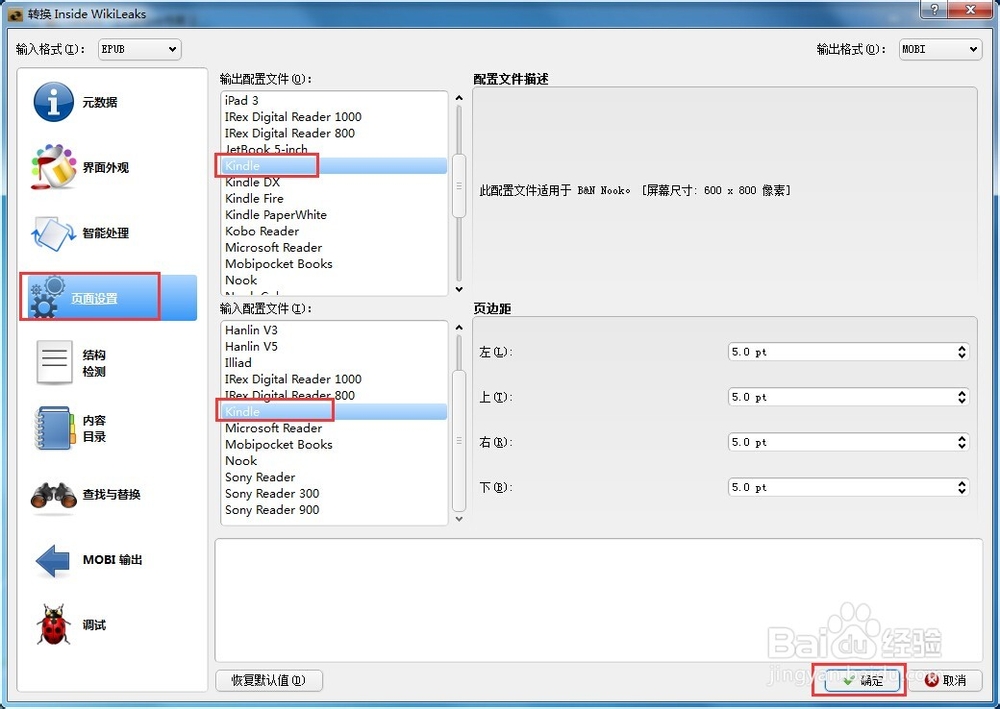This screenshot has height=709, width=1000.
Task: Select the 查找与替换 binoculars icon
Action: coord(54,495)
